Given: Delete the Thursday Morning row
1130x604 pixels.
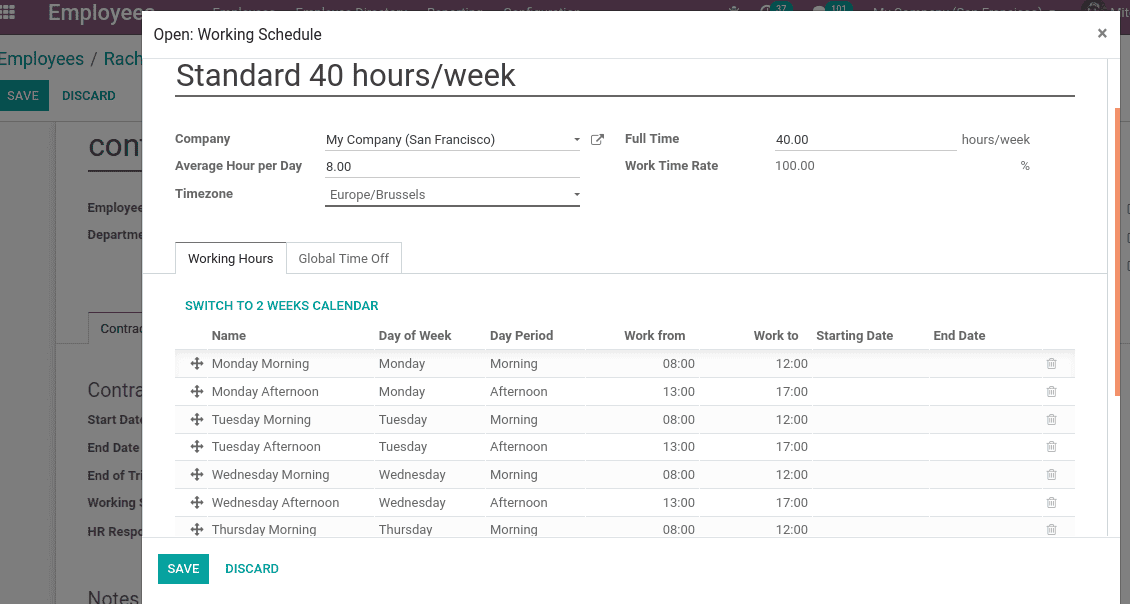Looking at the screenshot, I should pos(1051,529).
